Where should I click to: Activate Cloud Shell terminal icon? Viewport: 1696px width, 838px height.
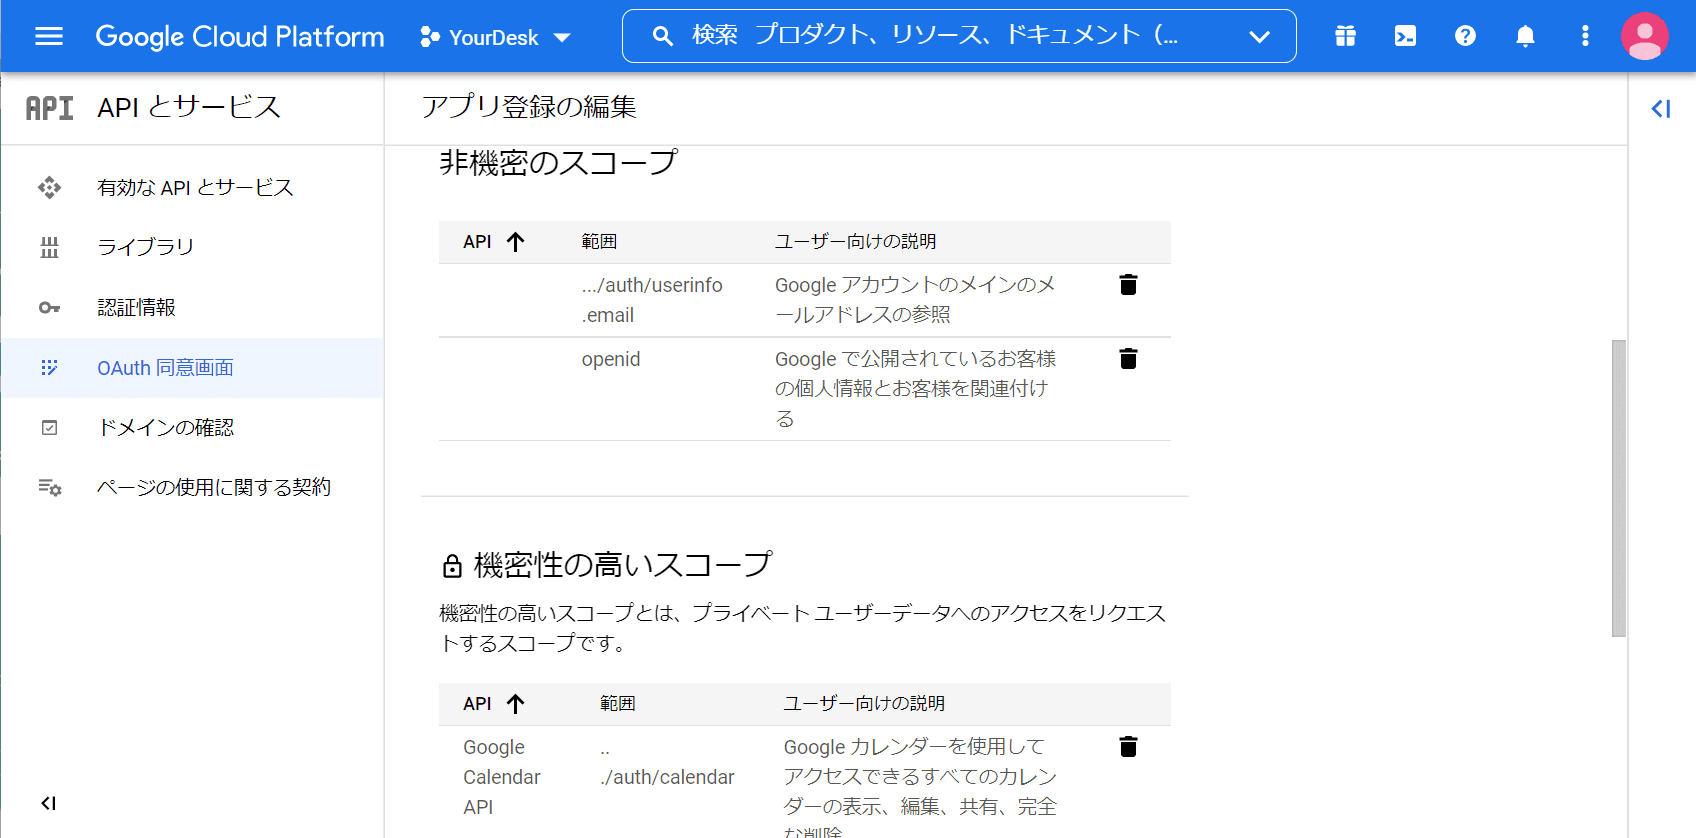pos(1405,37)
